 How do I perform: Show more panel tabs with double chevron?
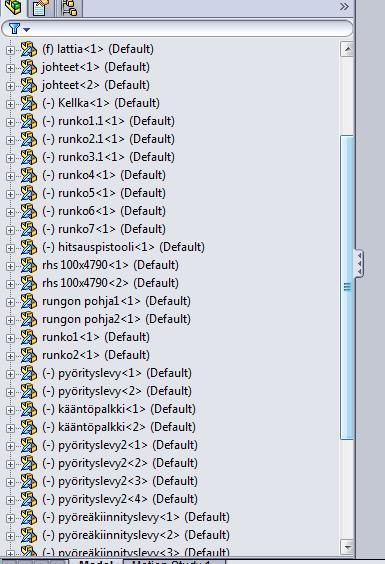[344, 6]
